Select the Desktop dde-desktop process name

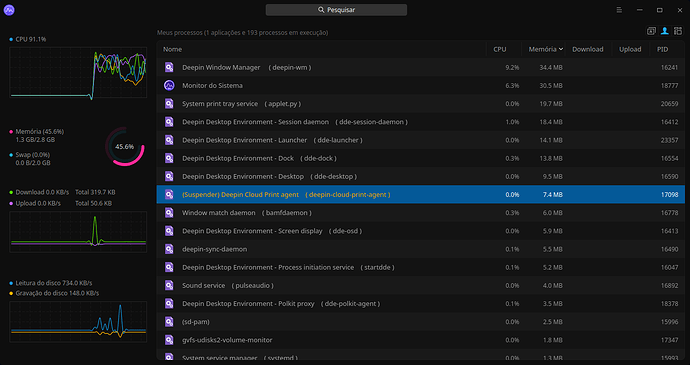pyautogui.click(x=269, y=176)
